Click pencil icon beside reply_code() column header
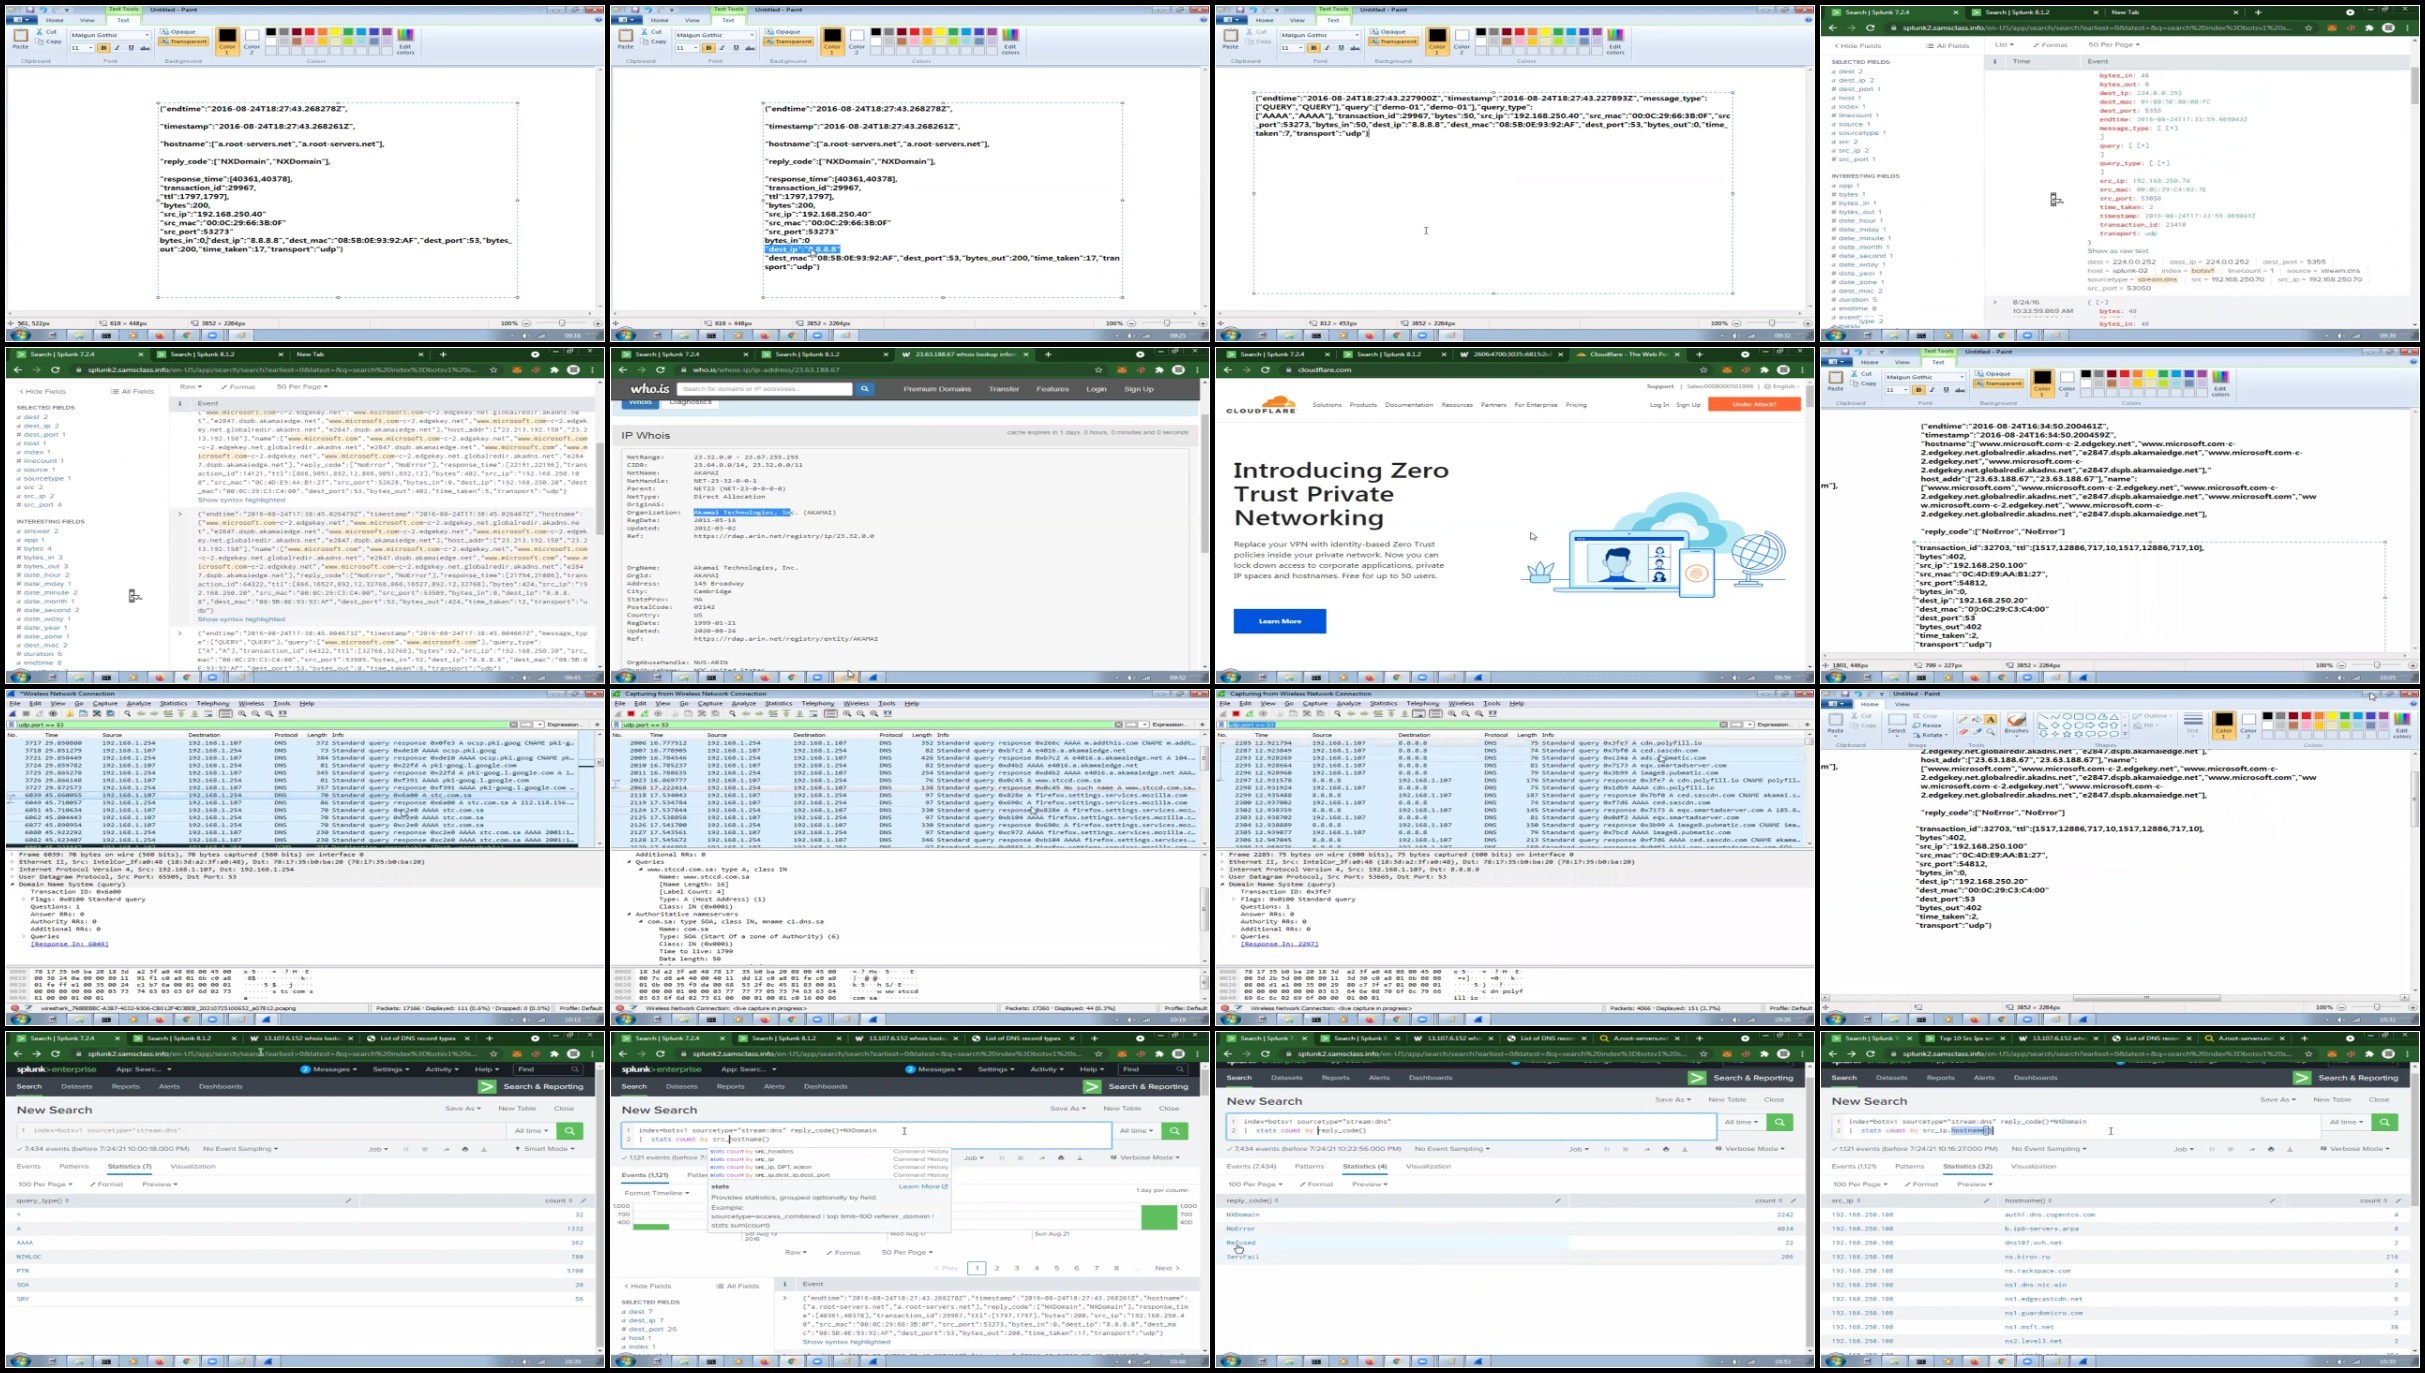Screen dimensions: 2425x1373 1557,1200
